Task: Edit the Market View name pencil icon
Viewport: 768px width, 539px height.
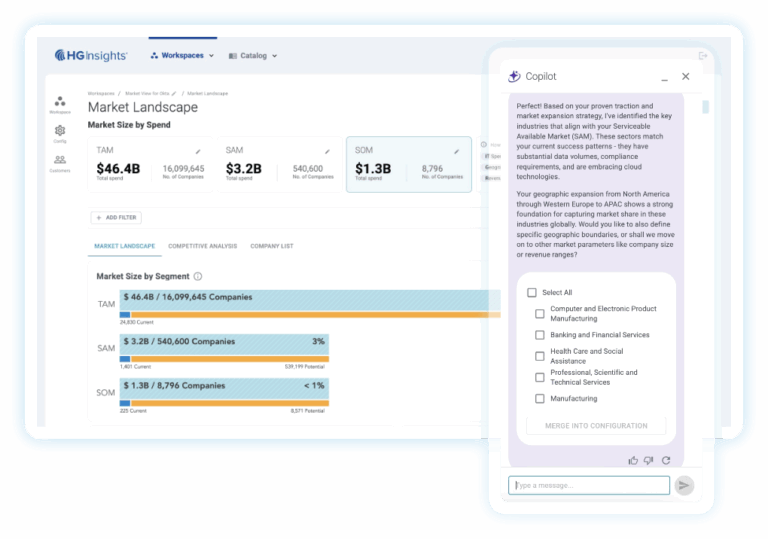Action: 174,93
